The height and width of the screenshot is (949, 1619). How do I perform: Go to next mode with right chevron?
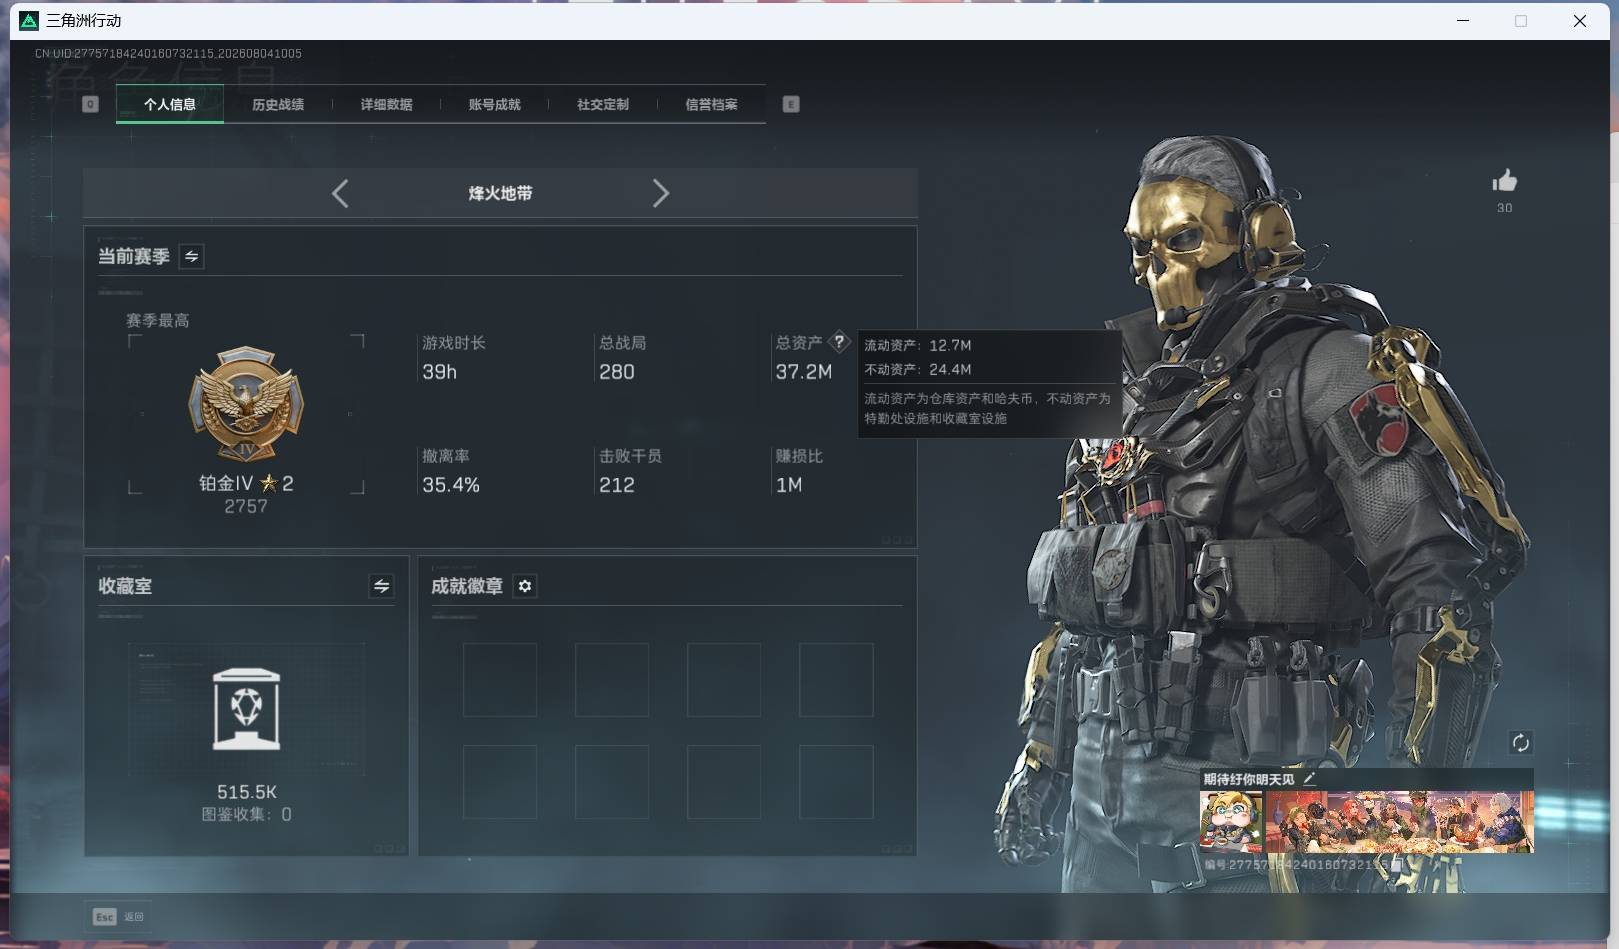(x=660, y=193)
